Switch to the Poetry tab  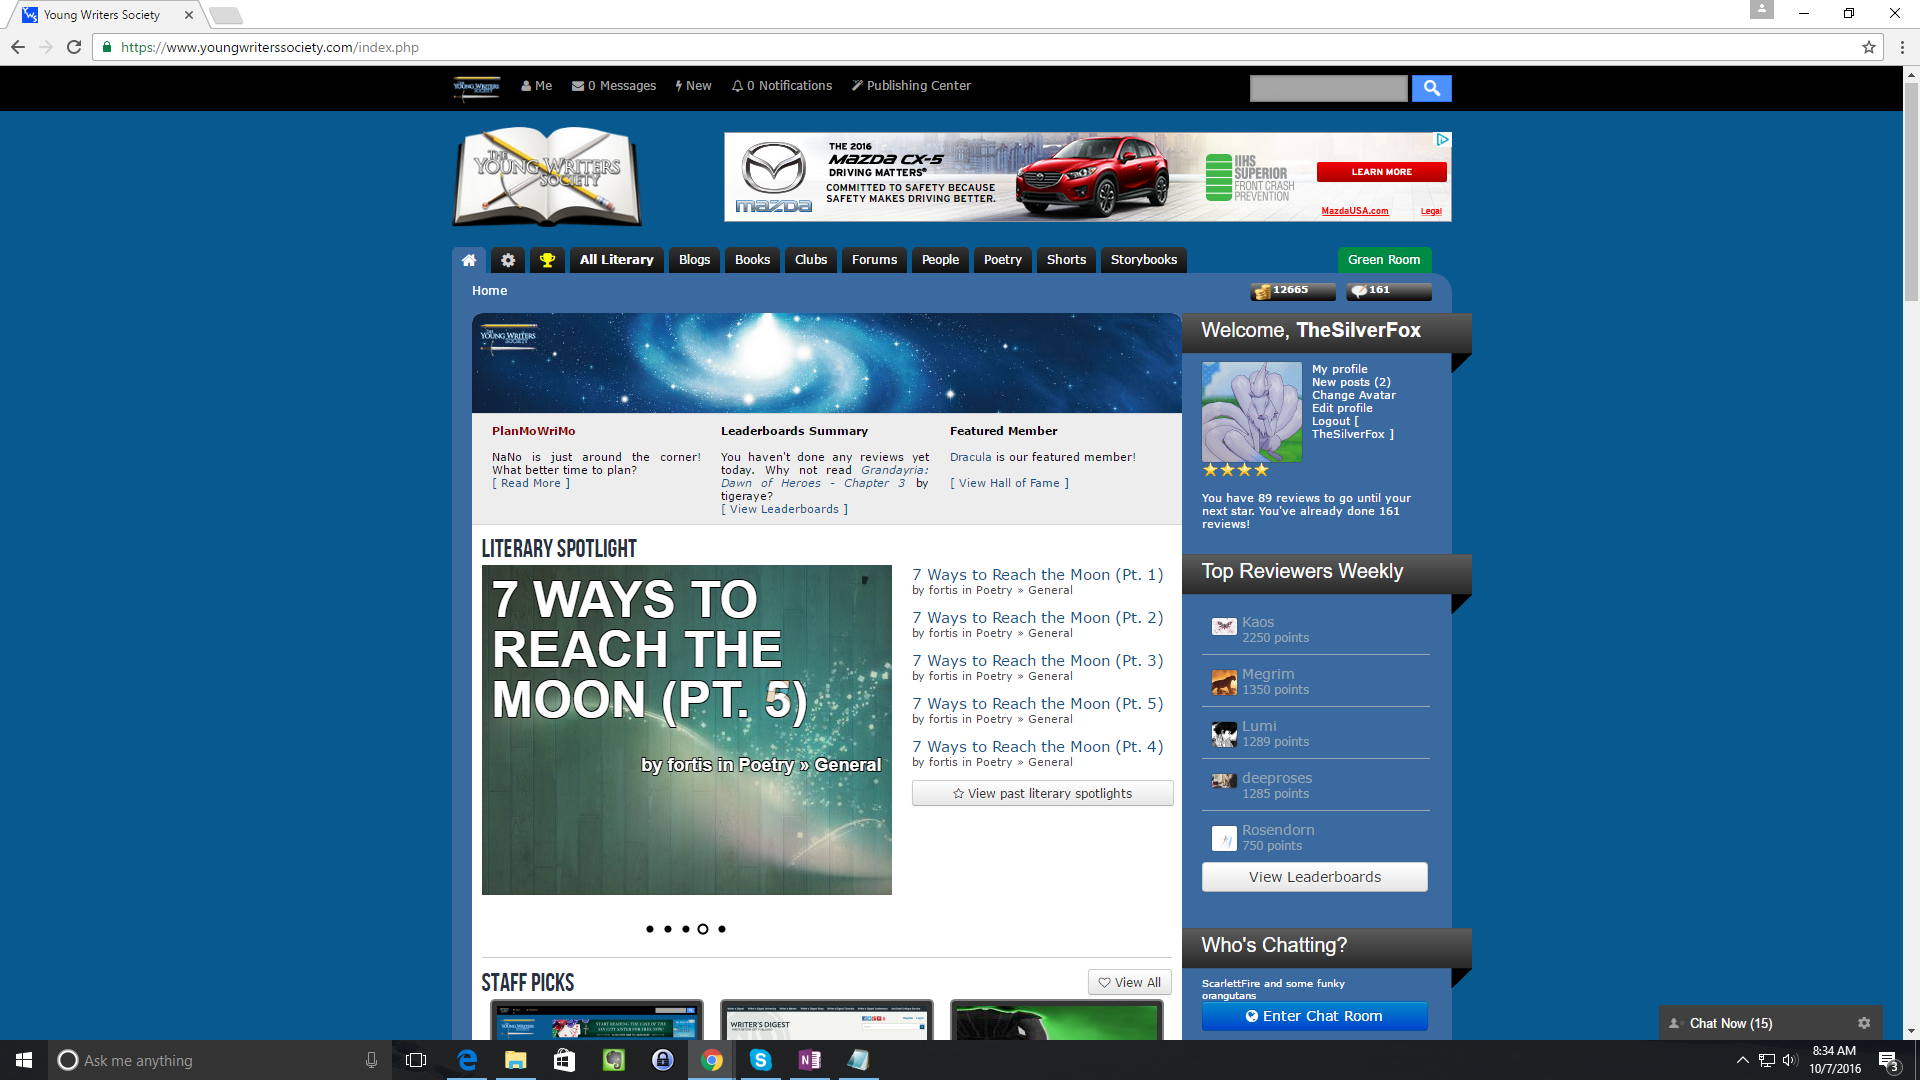tap(1002, 260)
